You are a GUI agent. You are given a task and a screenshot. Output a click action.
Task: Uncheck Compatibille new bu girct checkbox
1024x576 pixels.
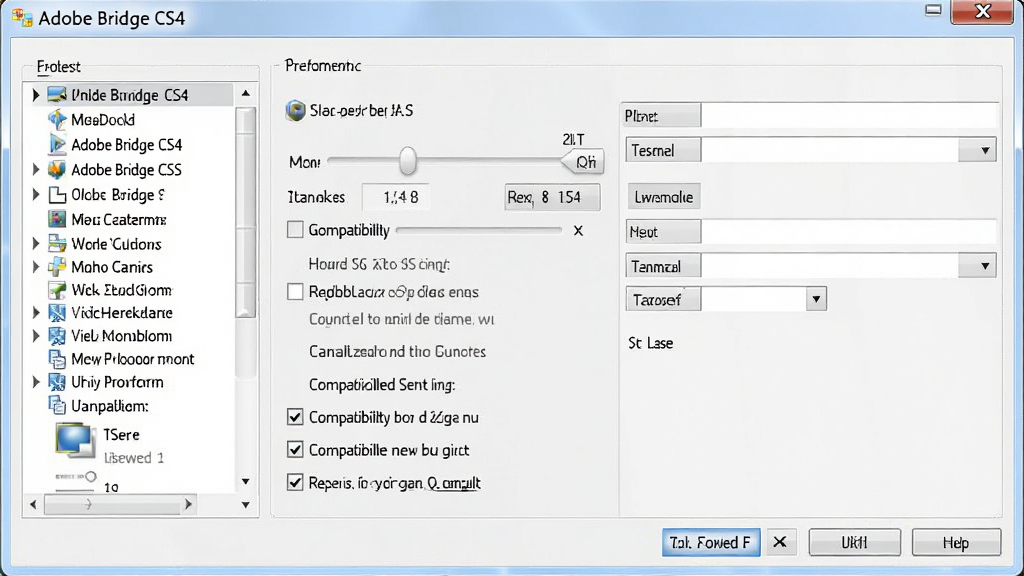click(x=295, y=449)
